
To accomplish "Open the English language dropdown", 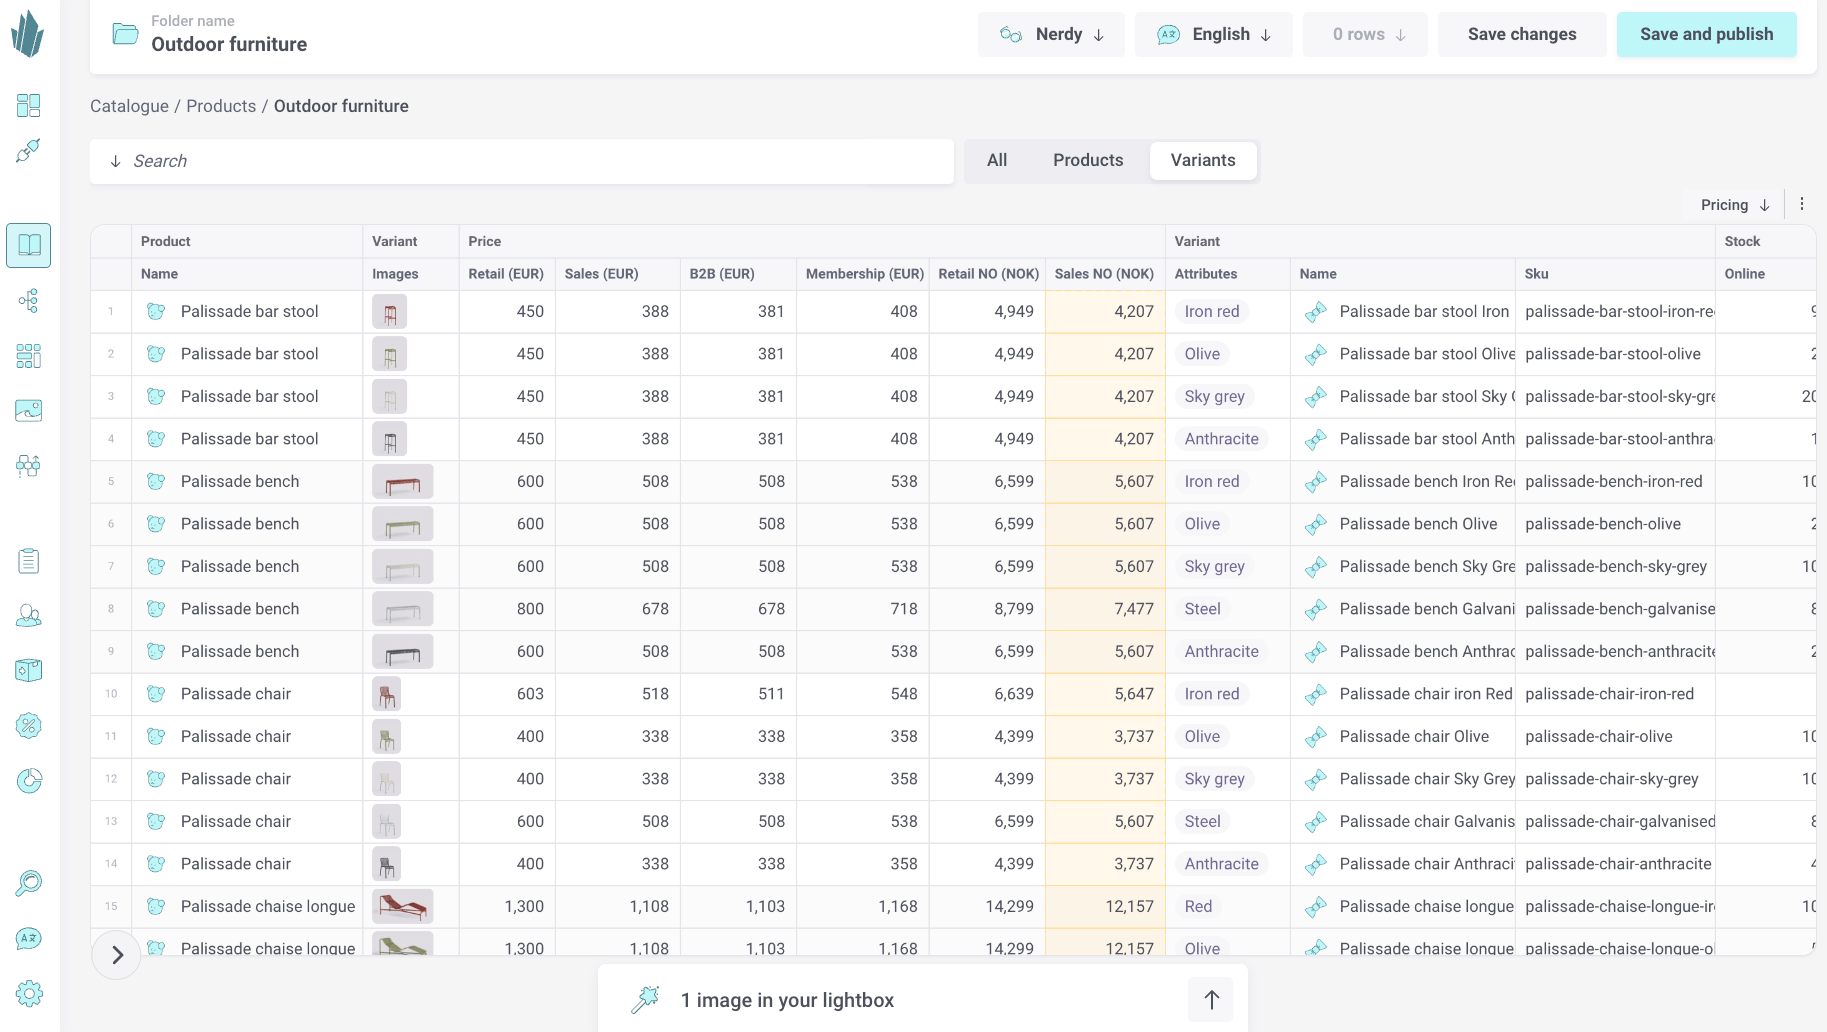I will click(1213, 34).
